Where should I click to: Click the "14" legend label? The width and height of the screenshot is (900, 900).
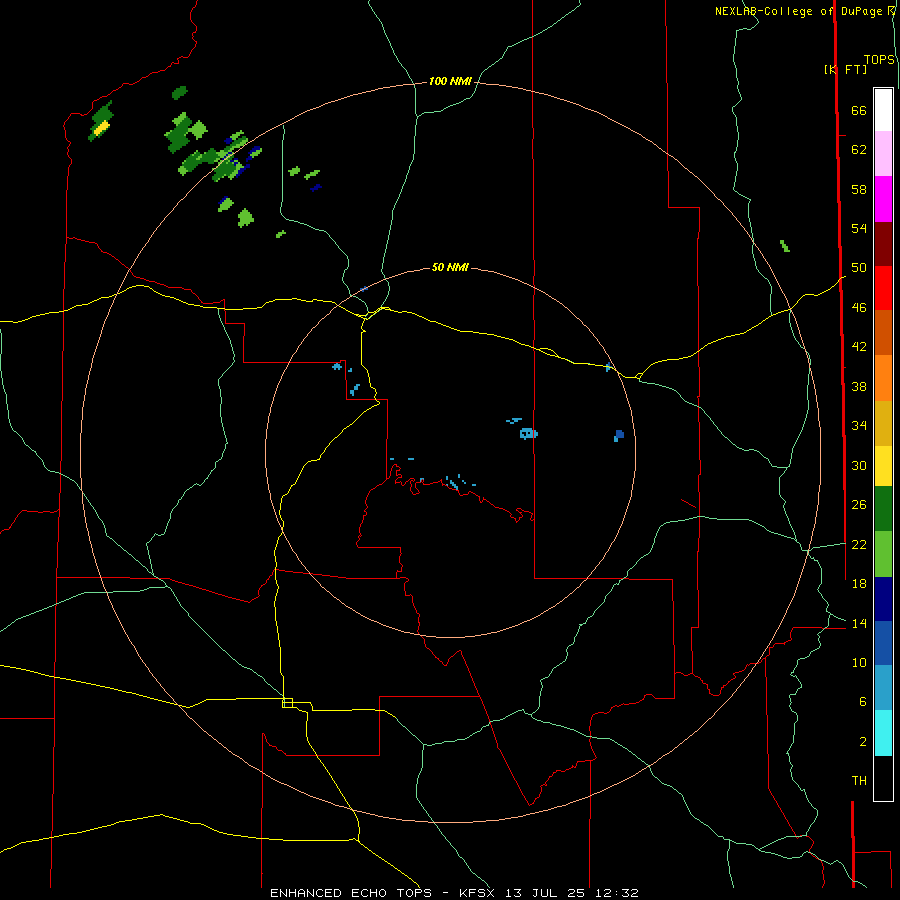[859, 623]
